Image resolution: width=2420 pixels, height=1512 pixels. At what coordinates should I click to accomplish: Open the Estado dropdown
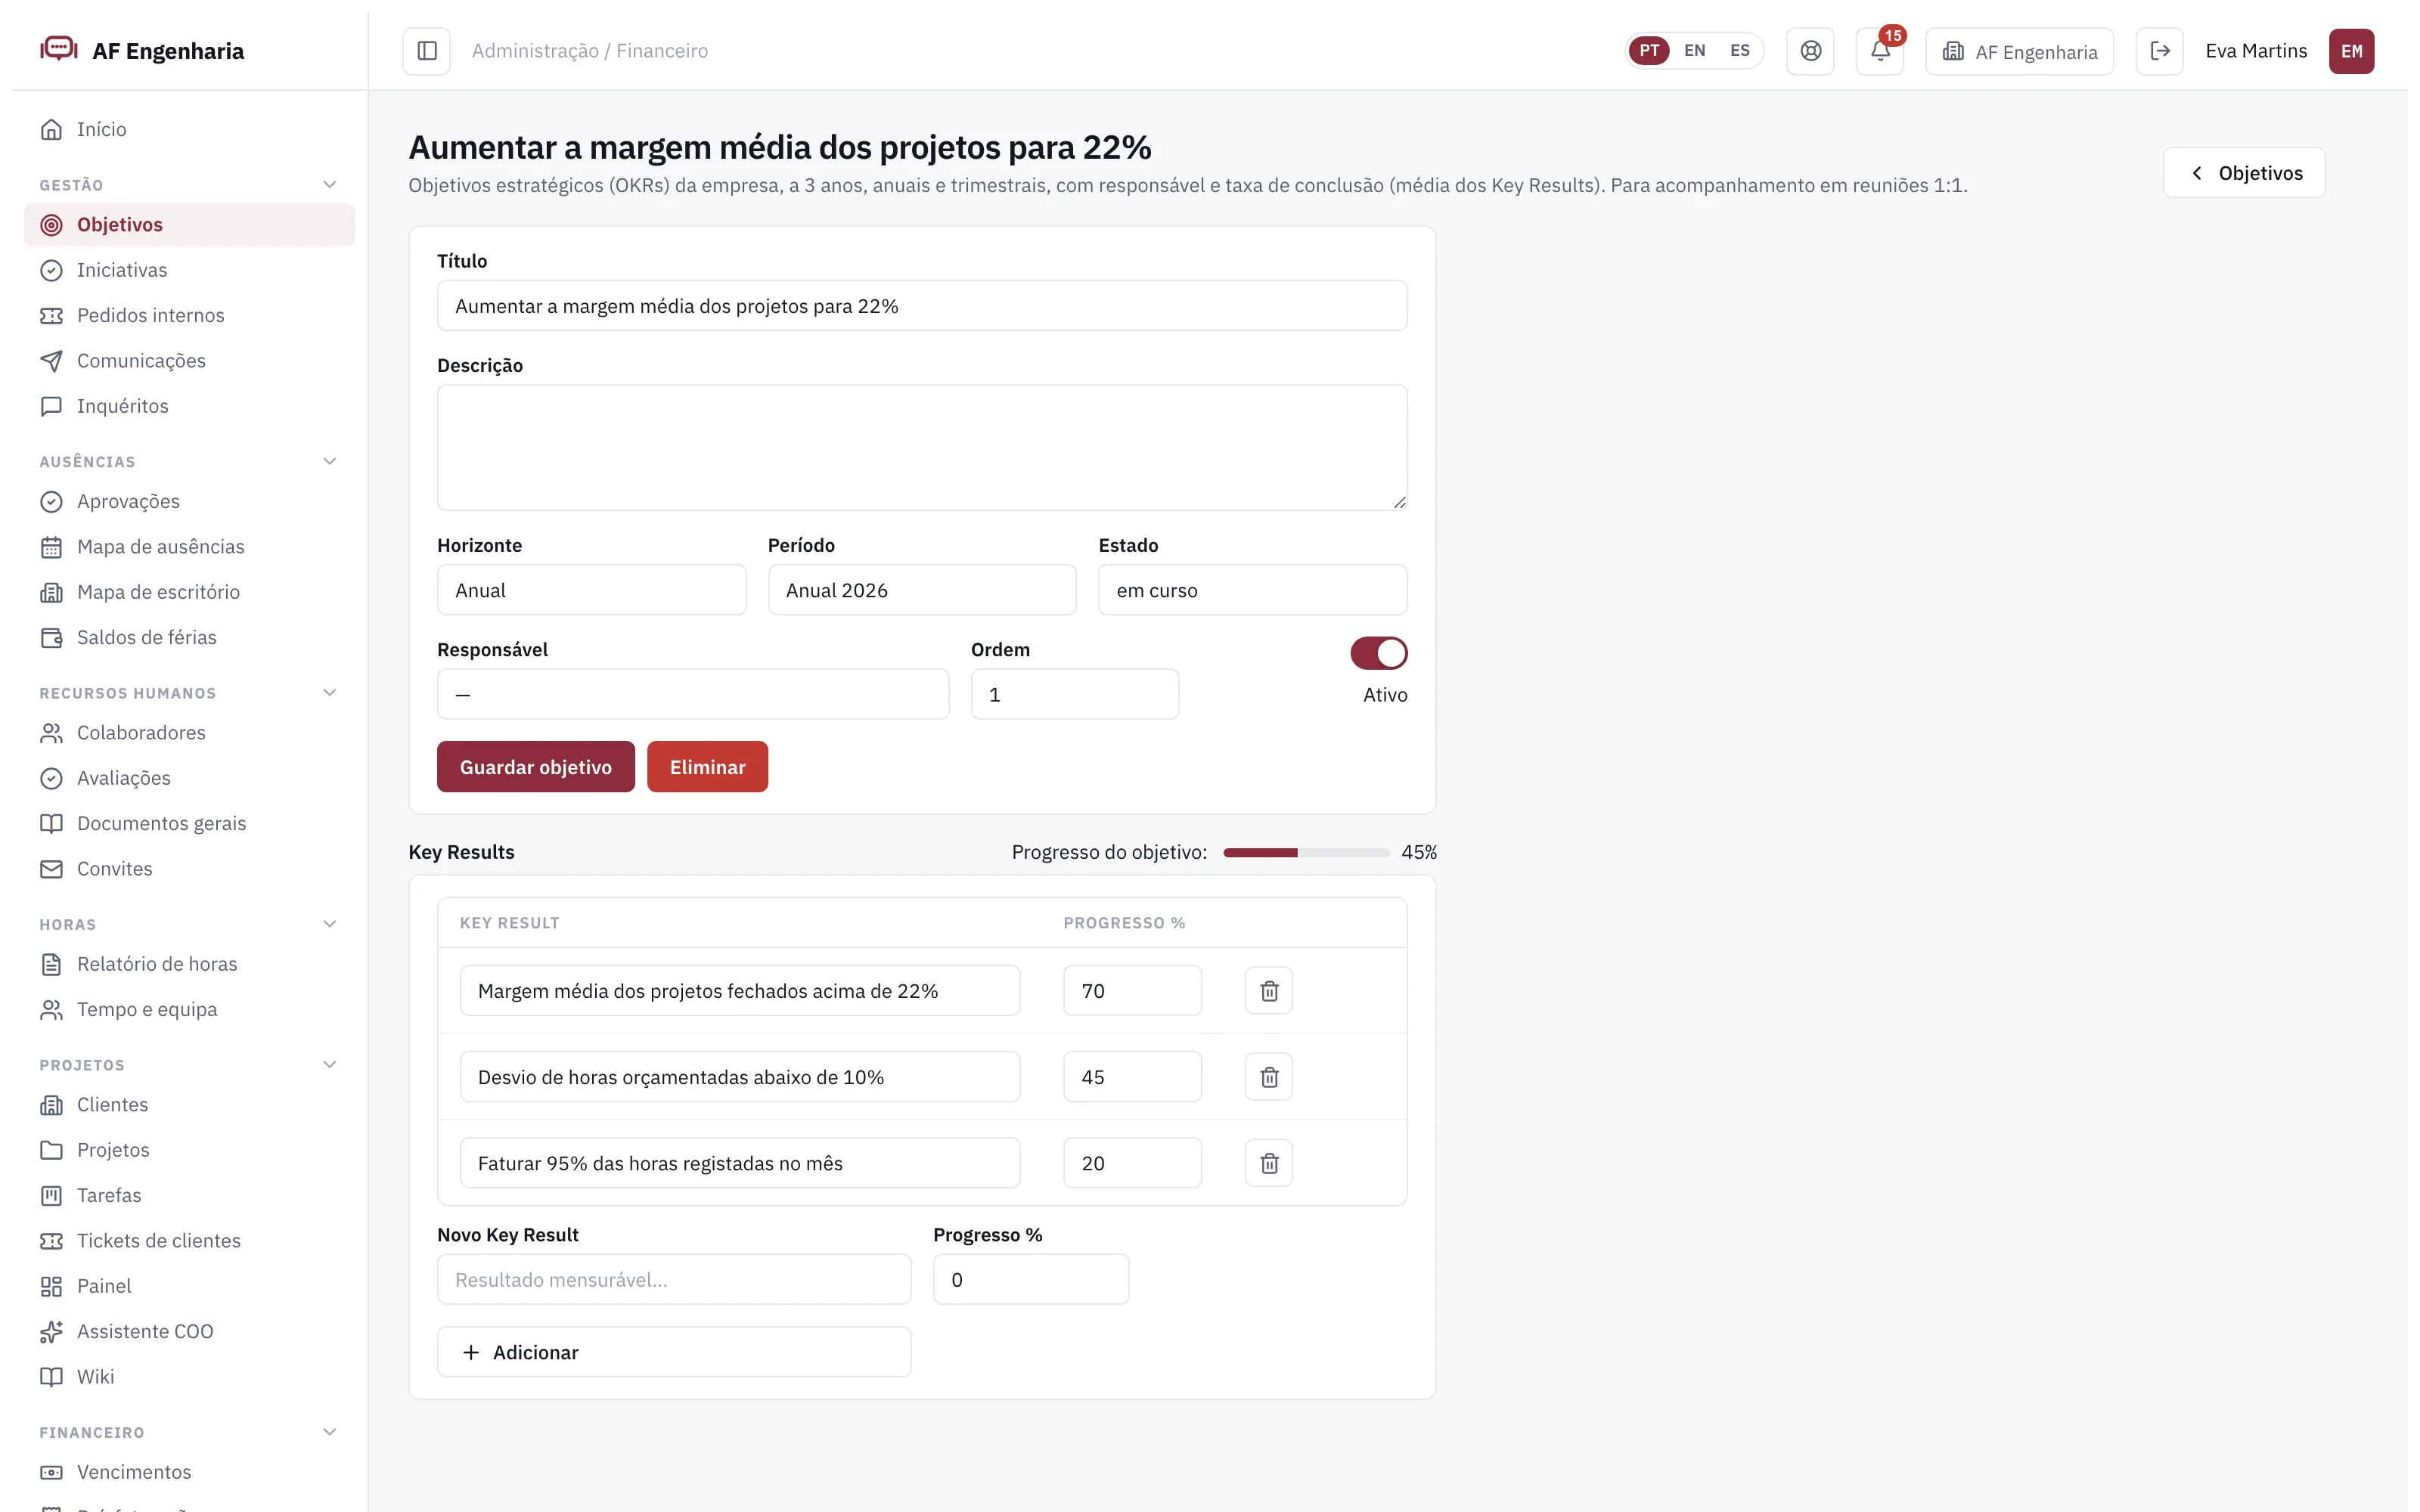pos(1253,590)
